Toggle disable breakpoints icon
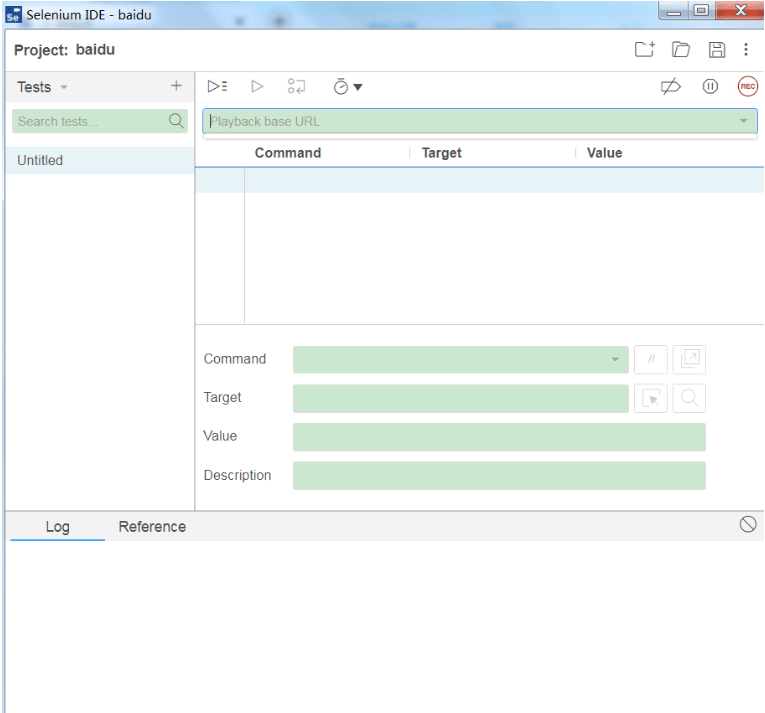The width and height of the screenshot is (765, 713). pyautogui.click(x=670, y=86)
